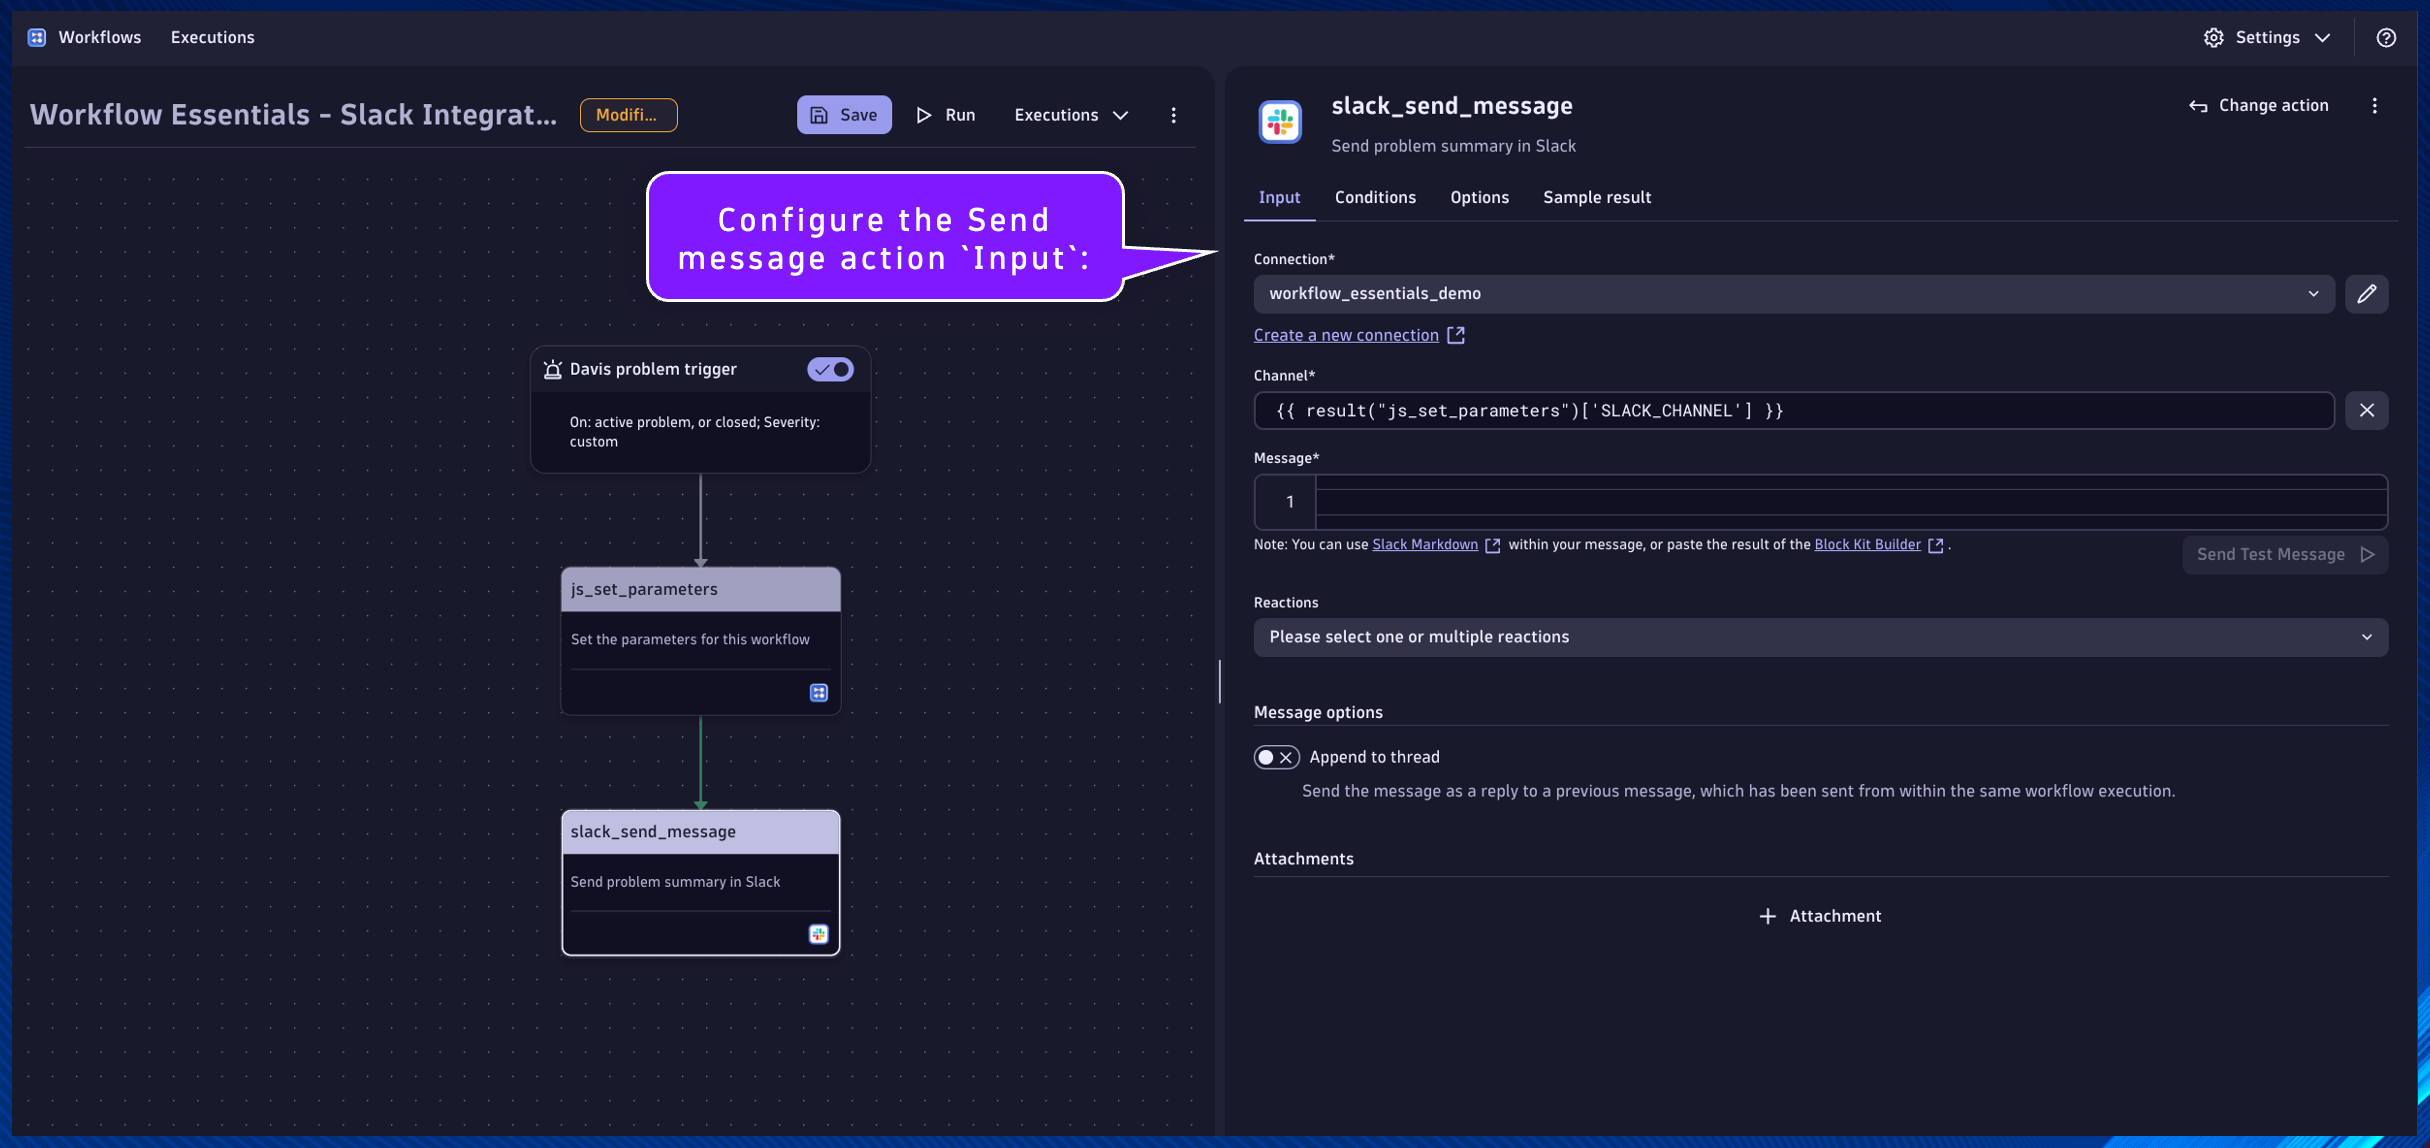Click into the Message editor line 1
The width and height of the screenshot is (2430, 1148).
point(1850,502)
